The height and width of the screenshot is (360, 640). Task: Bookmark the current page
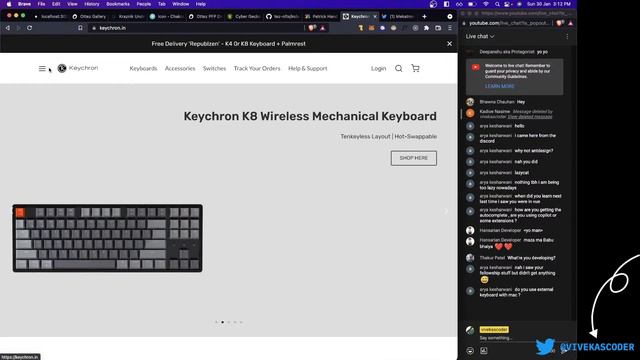click(80, 28)
